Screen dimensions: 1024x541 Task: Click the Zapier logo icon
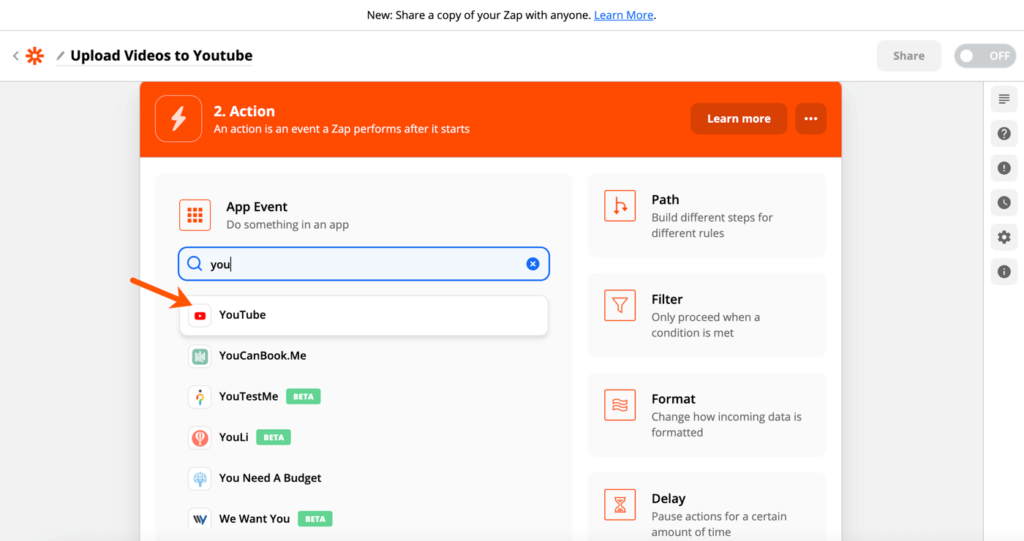[x=35, y=56]
